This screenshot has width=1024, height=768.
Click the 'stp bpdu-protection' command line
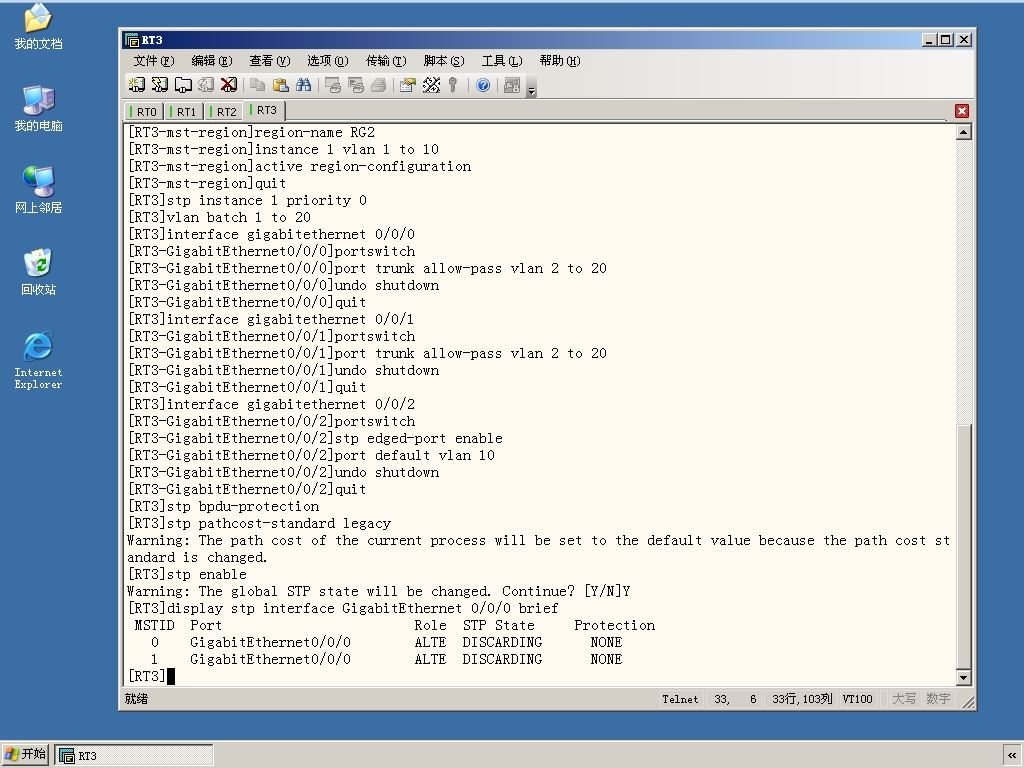[x=223, y=506]
